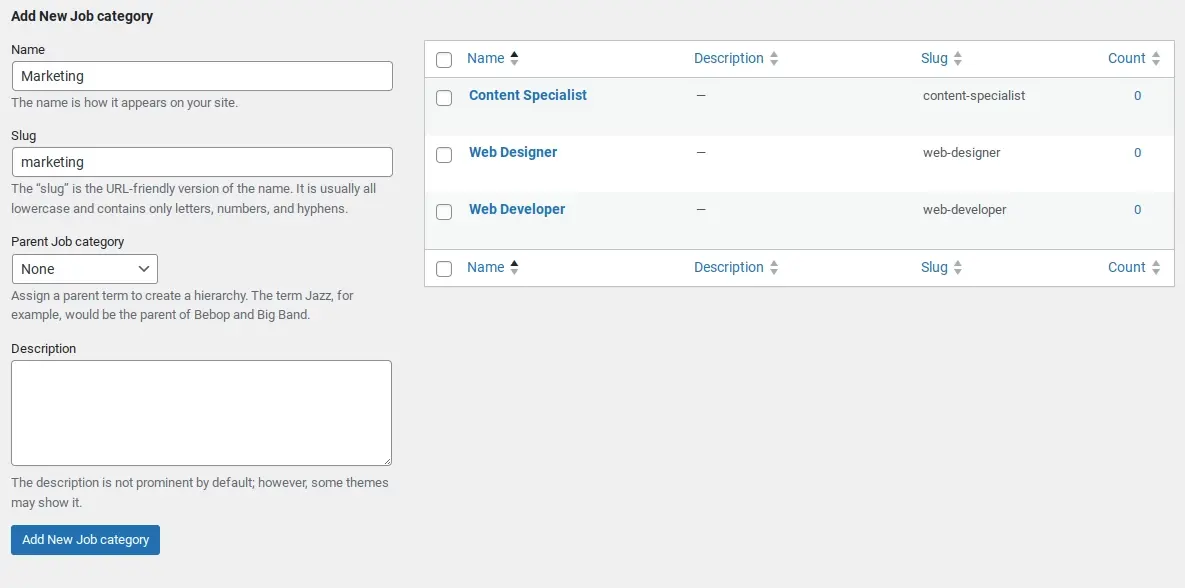The width and height of the screenshot is (1185, 588).
Task: Click the footer Count sort arrows icon
Action: pos(1156,267)
